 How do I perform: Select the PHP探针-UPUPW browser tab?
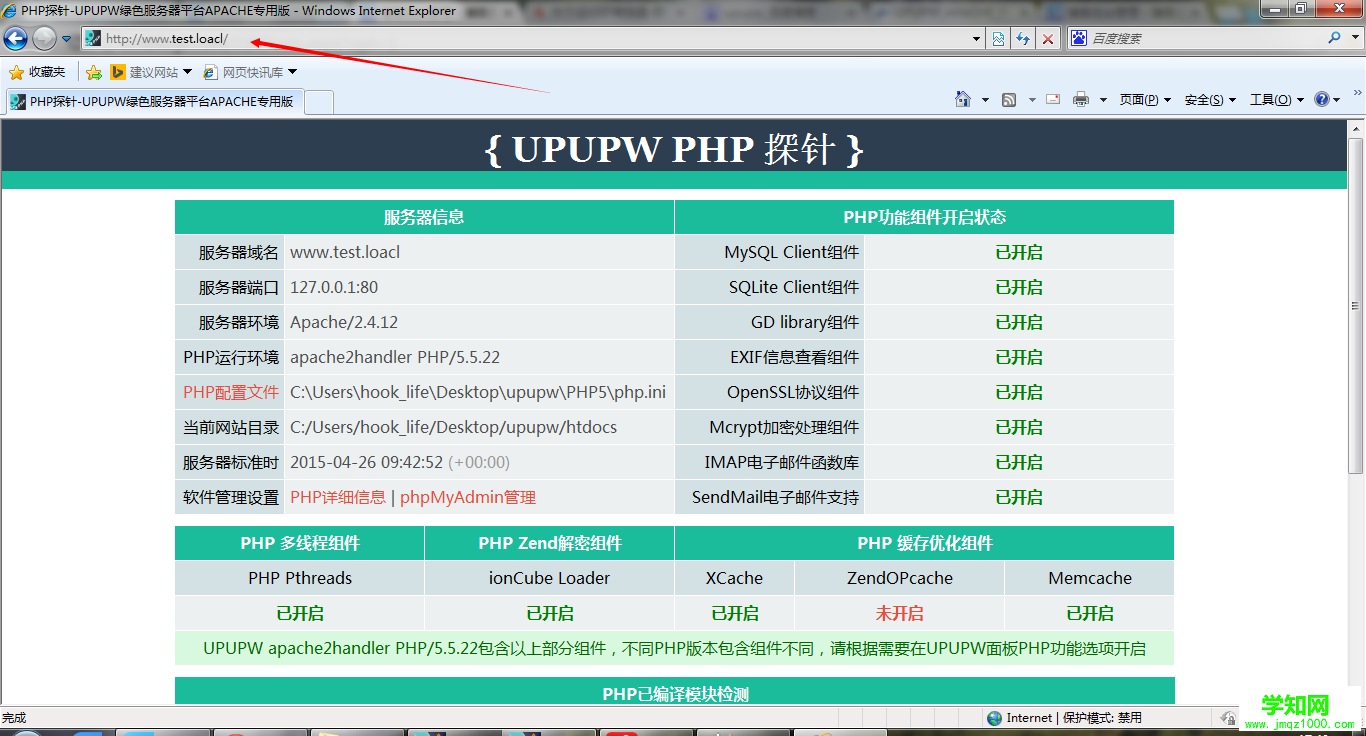[x=153, y=101]
